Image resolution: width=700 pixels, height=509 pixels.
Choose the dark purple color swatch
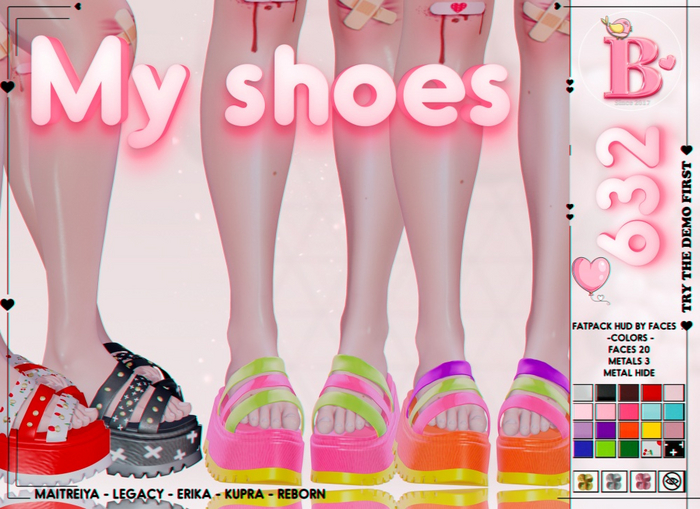pyautogui.click(x=606, y=430)
